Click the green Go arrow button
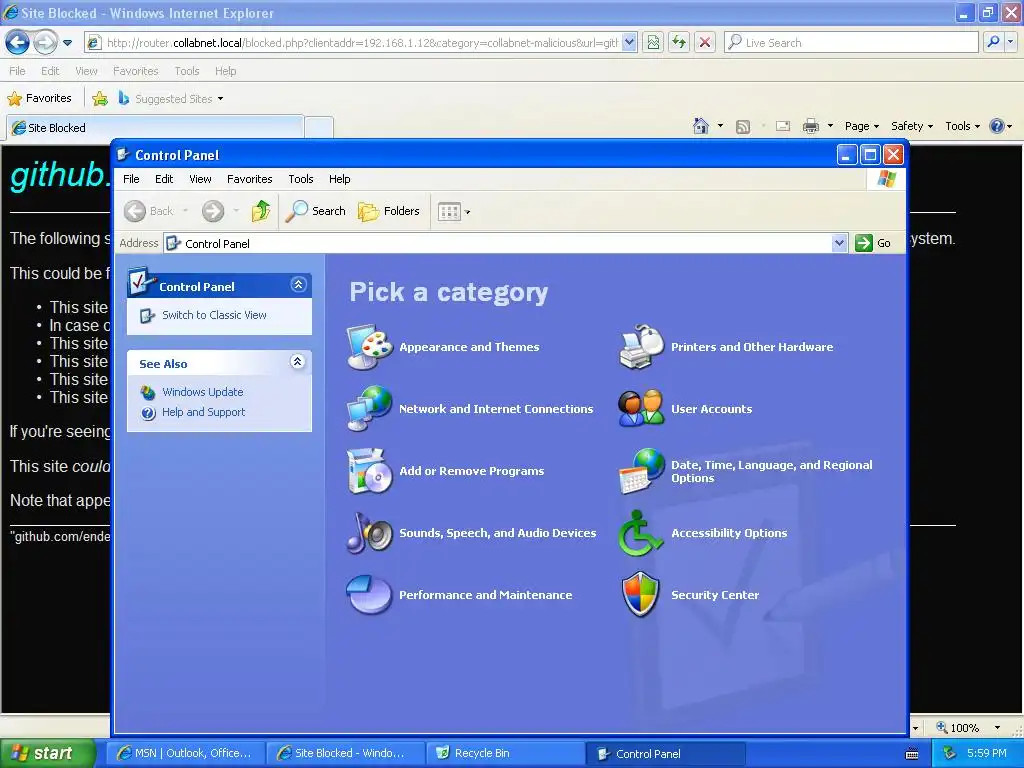The height and width of the screenshot is (768, 1024). pos(864,243)
